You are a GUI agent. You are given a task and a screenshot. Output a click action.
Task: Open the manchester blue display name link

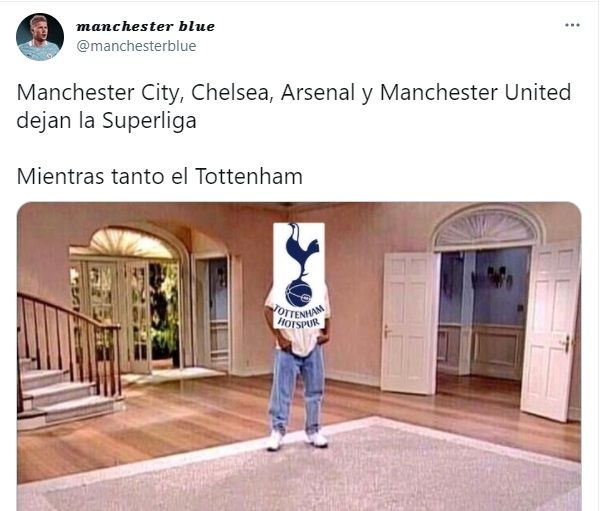coord(145,26)
